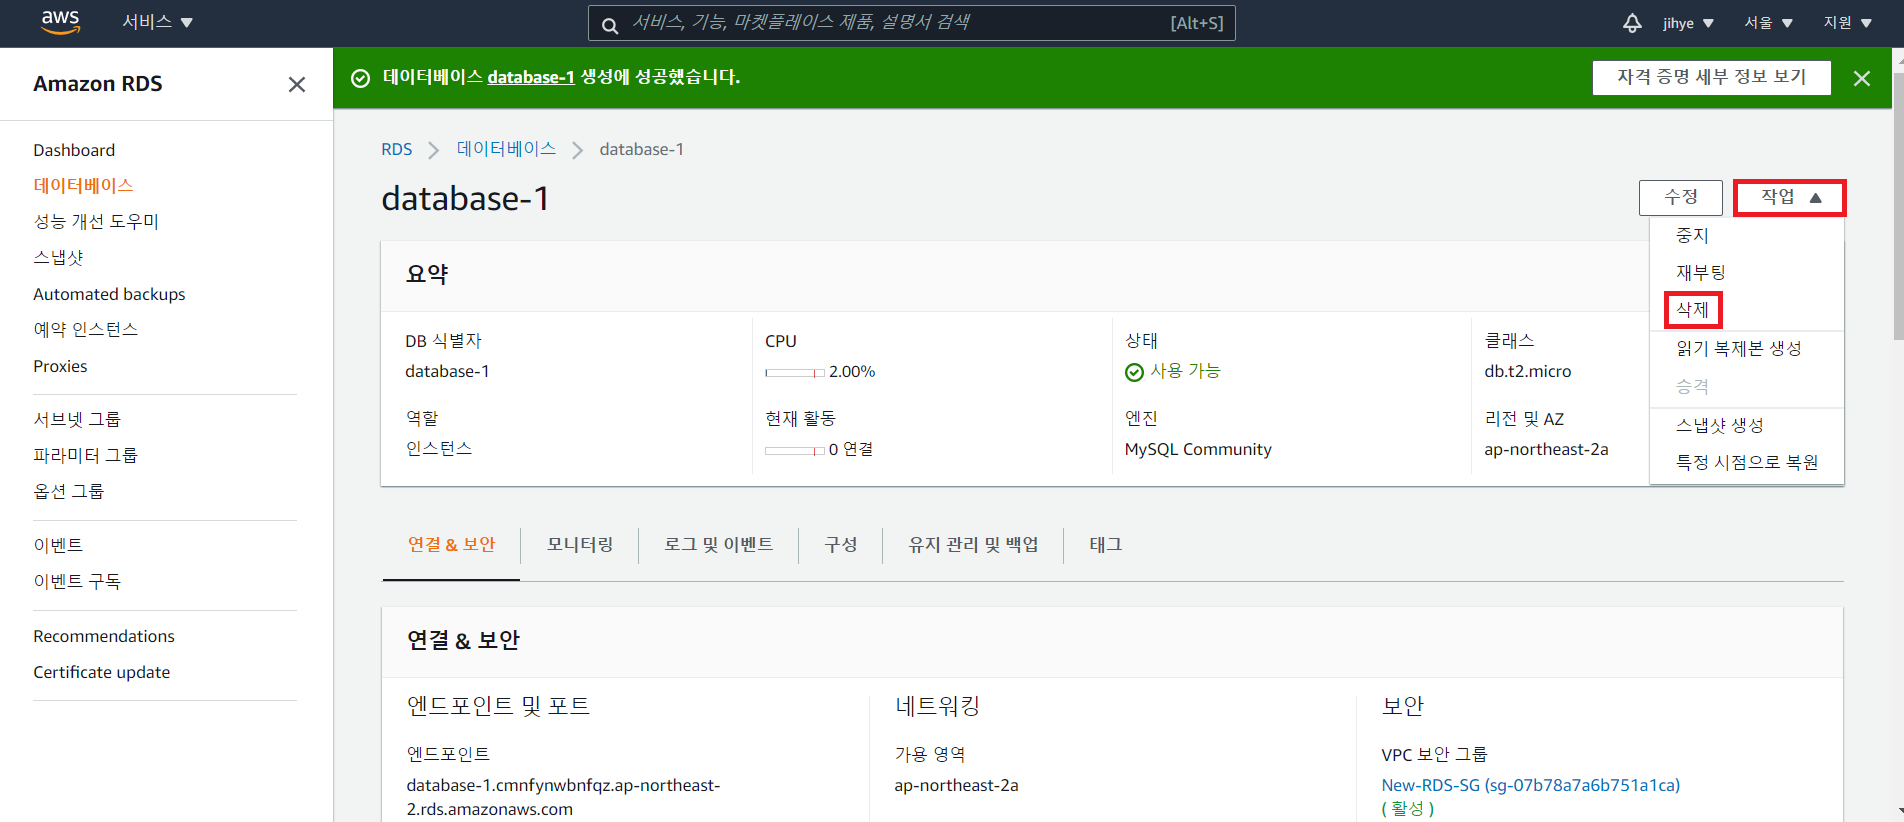Open Recommendations in the sidebar

(x=103, y=636)
